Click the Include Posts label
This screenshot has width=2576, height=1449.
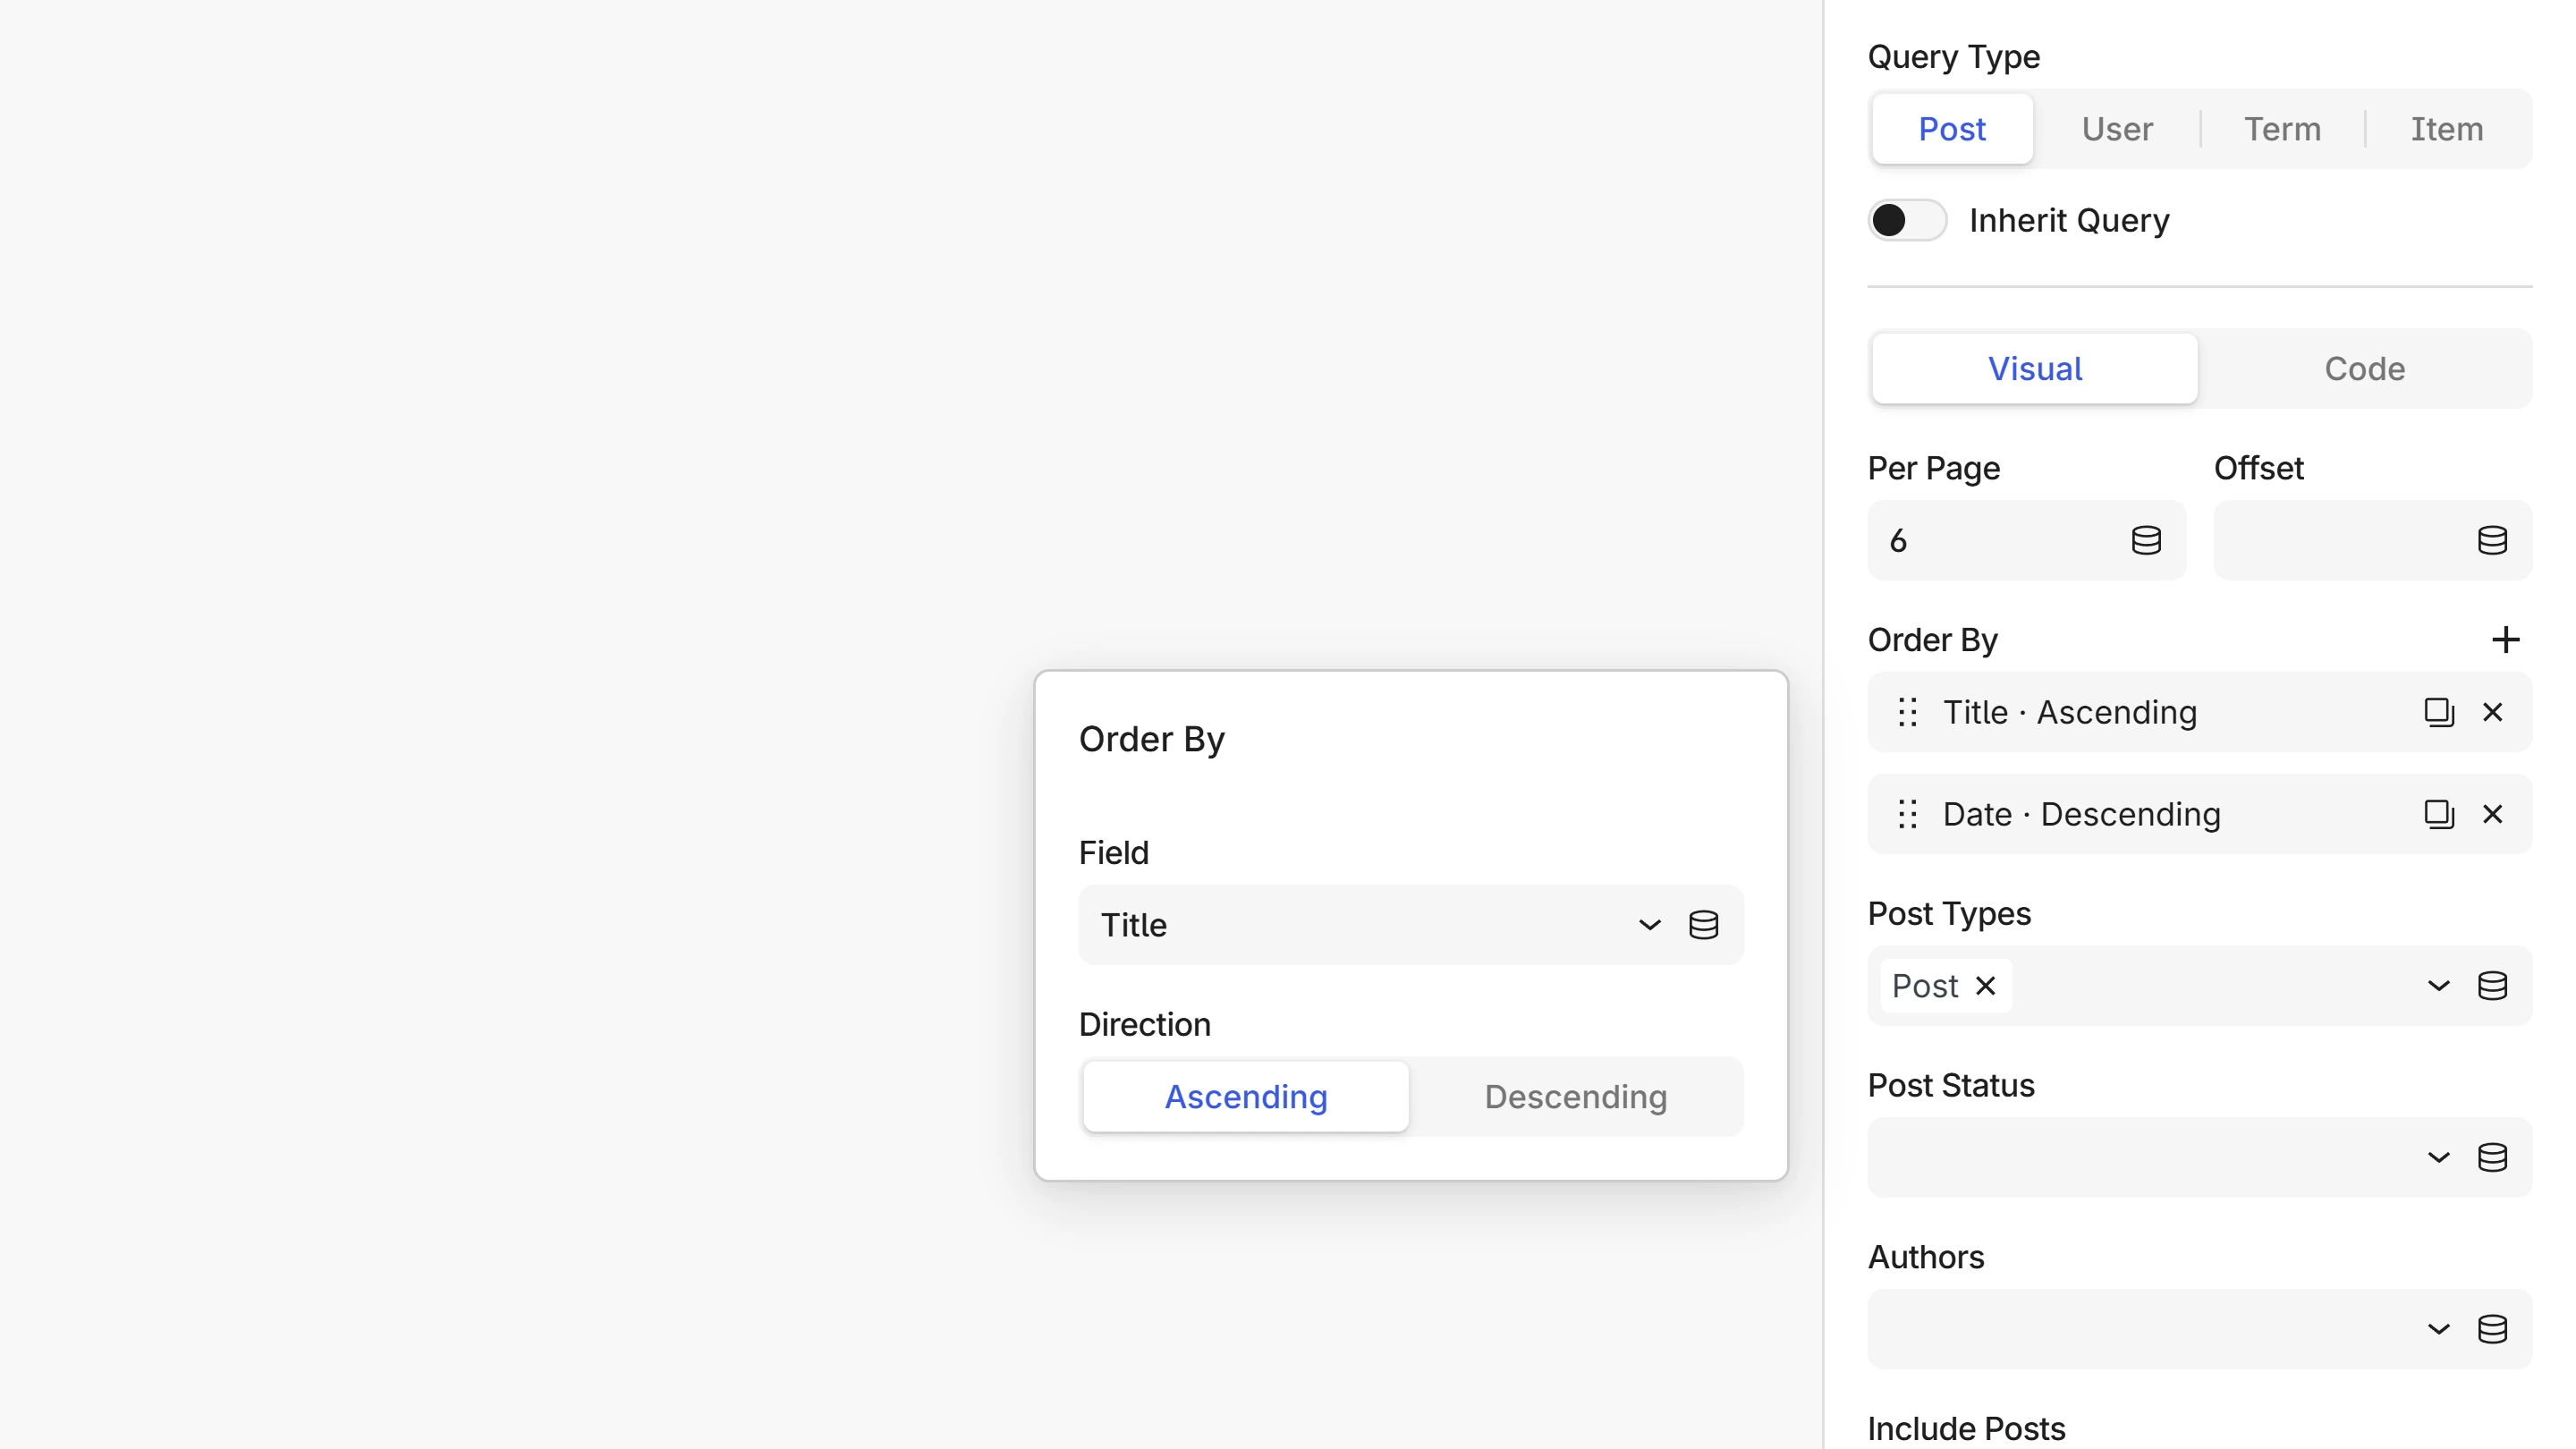pos(1967,1429)
